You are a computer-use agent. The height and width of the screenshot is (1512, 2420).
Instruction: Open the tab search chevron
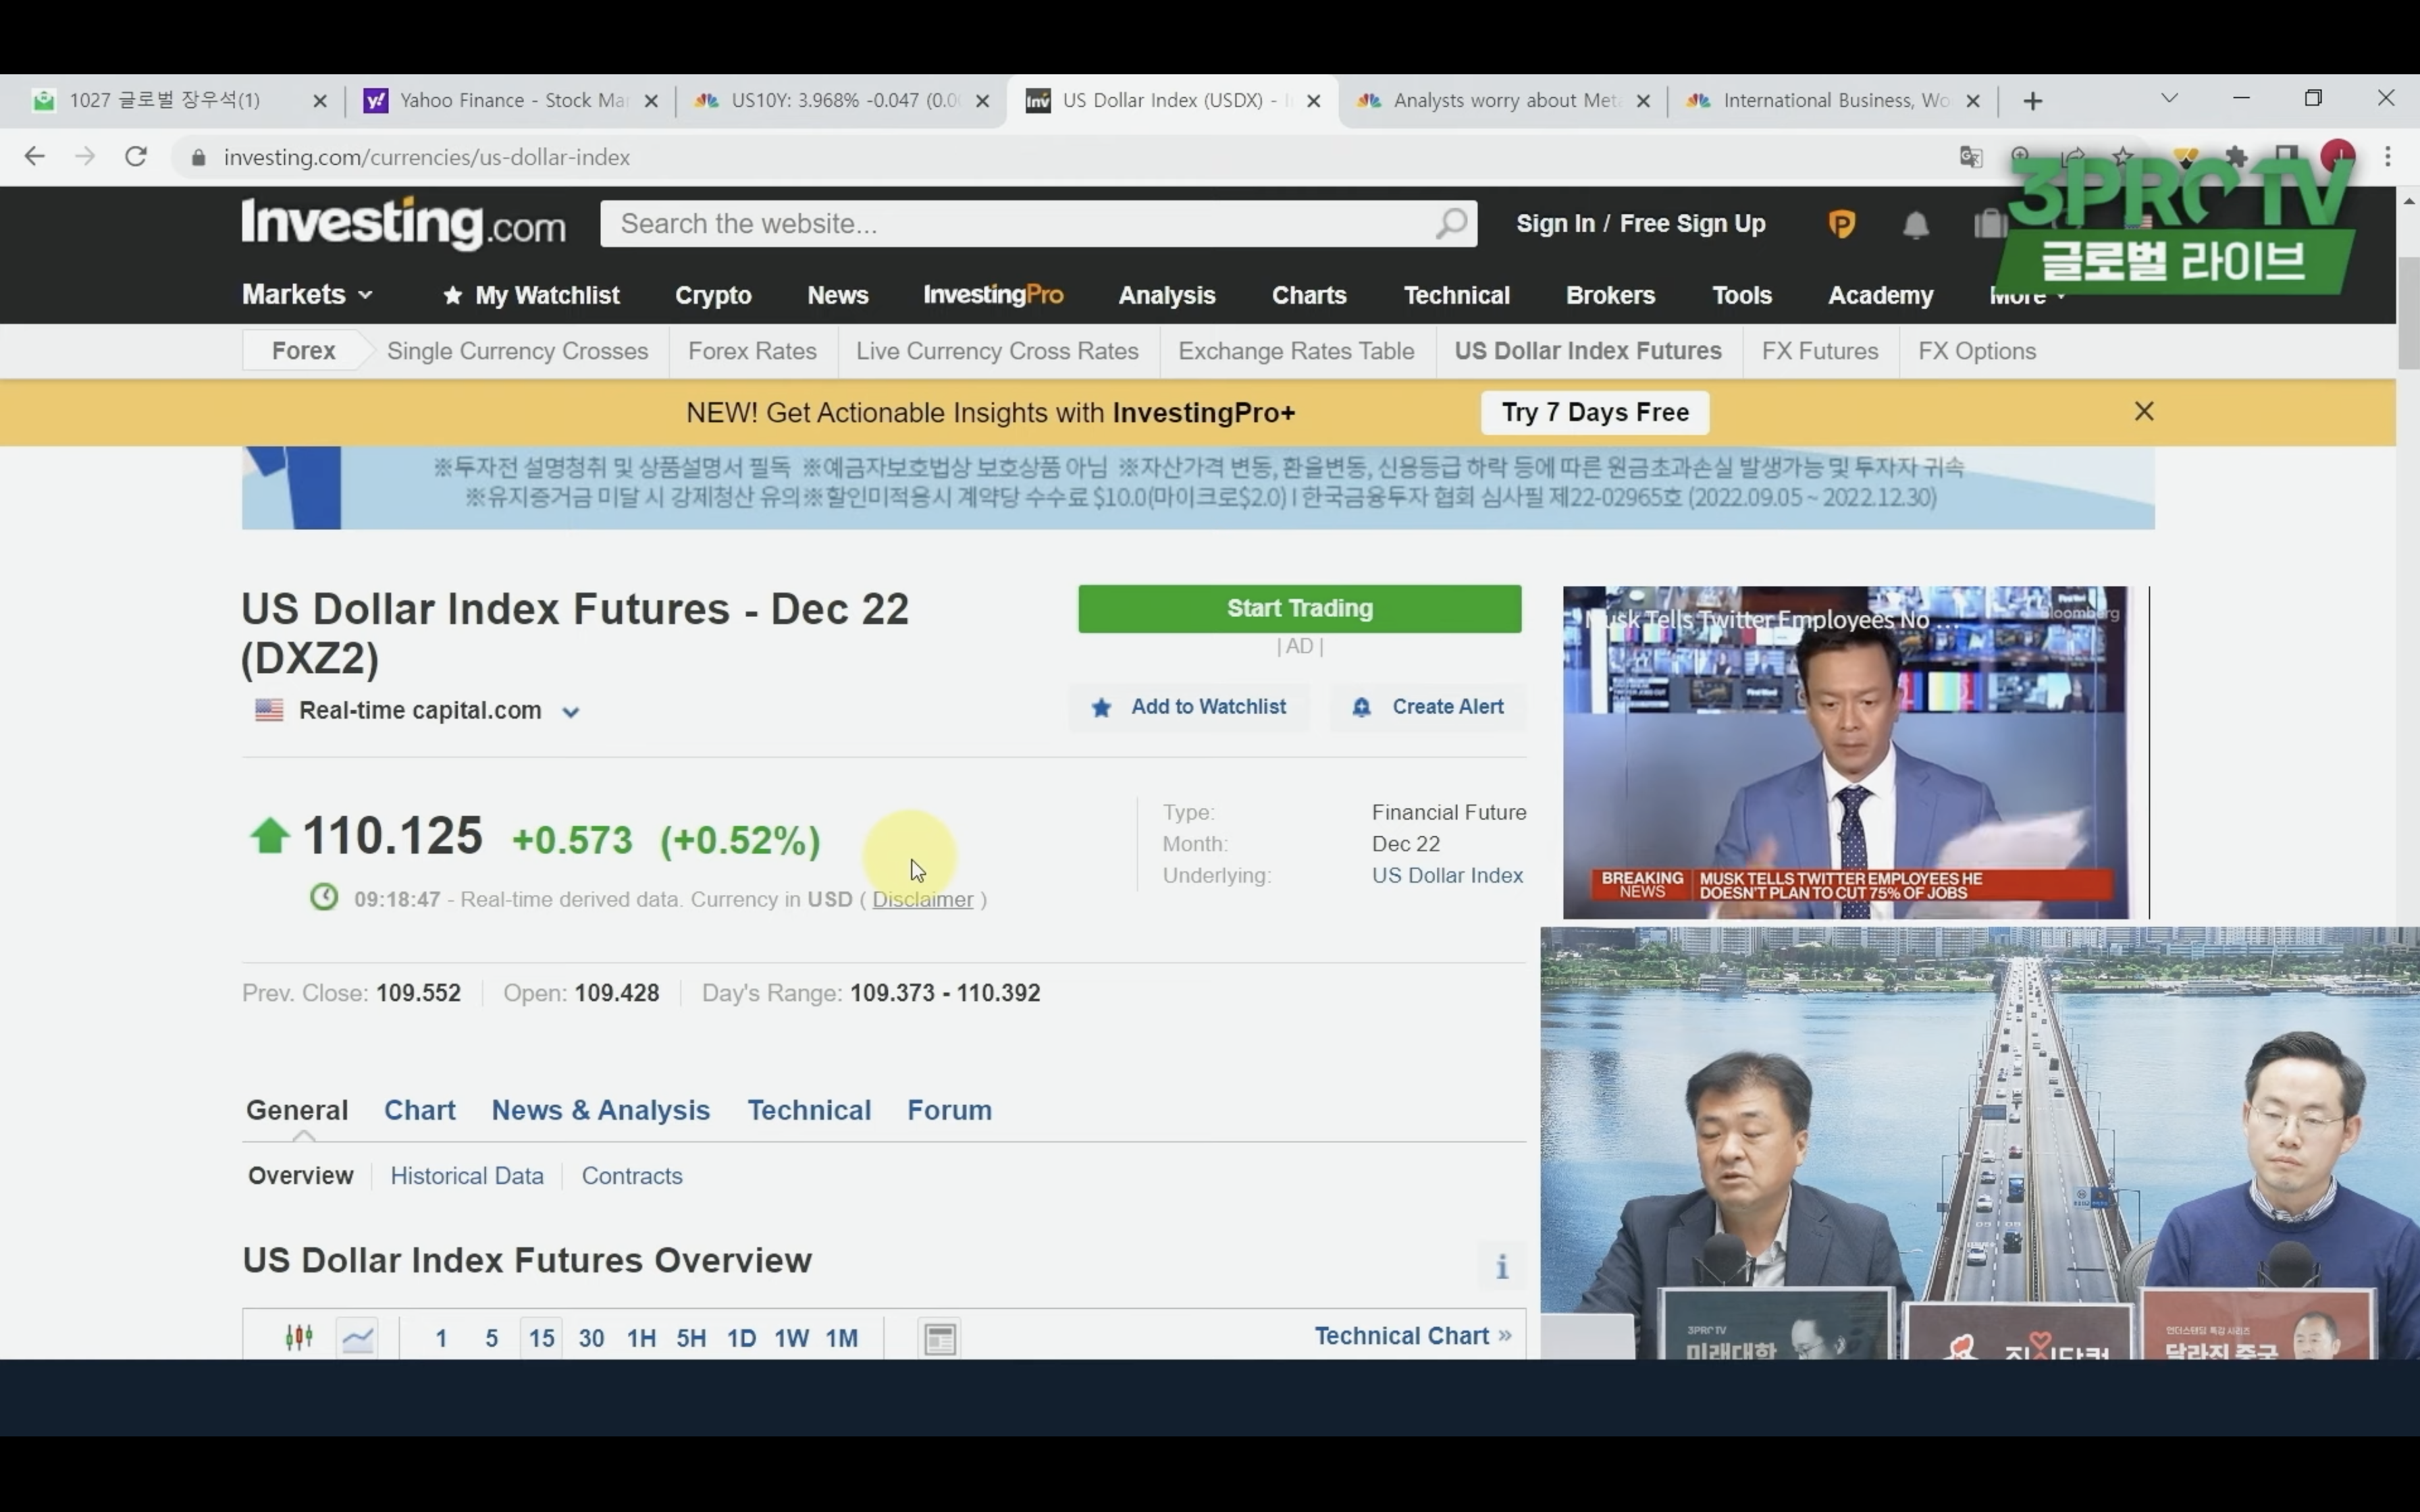tap(2169, 99)
